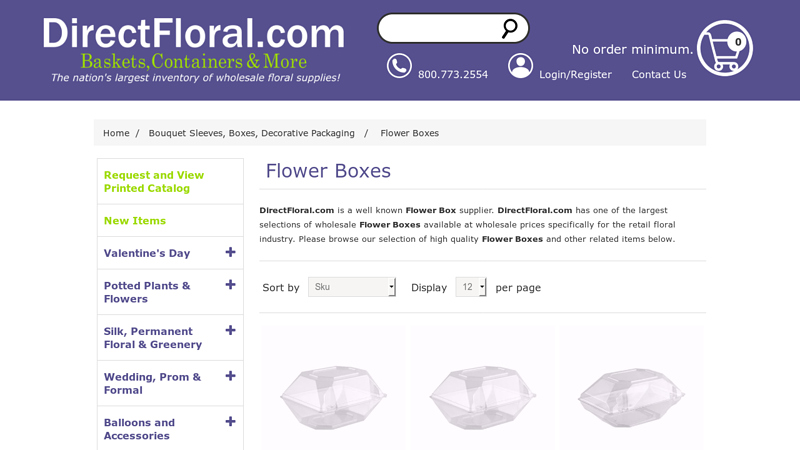Expand Potted Plants & Flowers category
The height and width of the screenshot is (450, 800).
231,285
